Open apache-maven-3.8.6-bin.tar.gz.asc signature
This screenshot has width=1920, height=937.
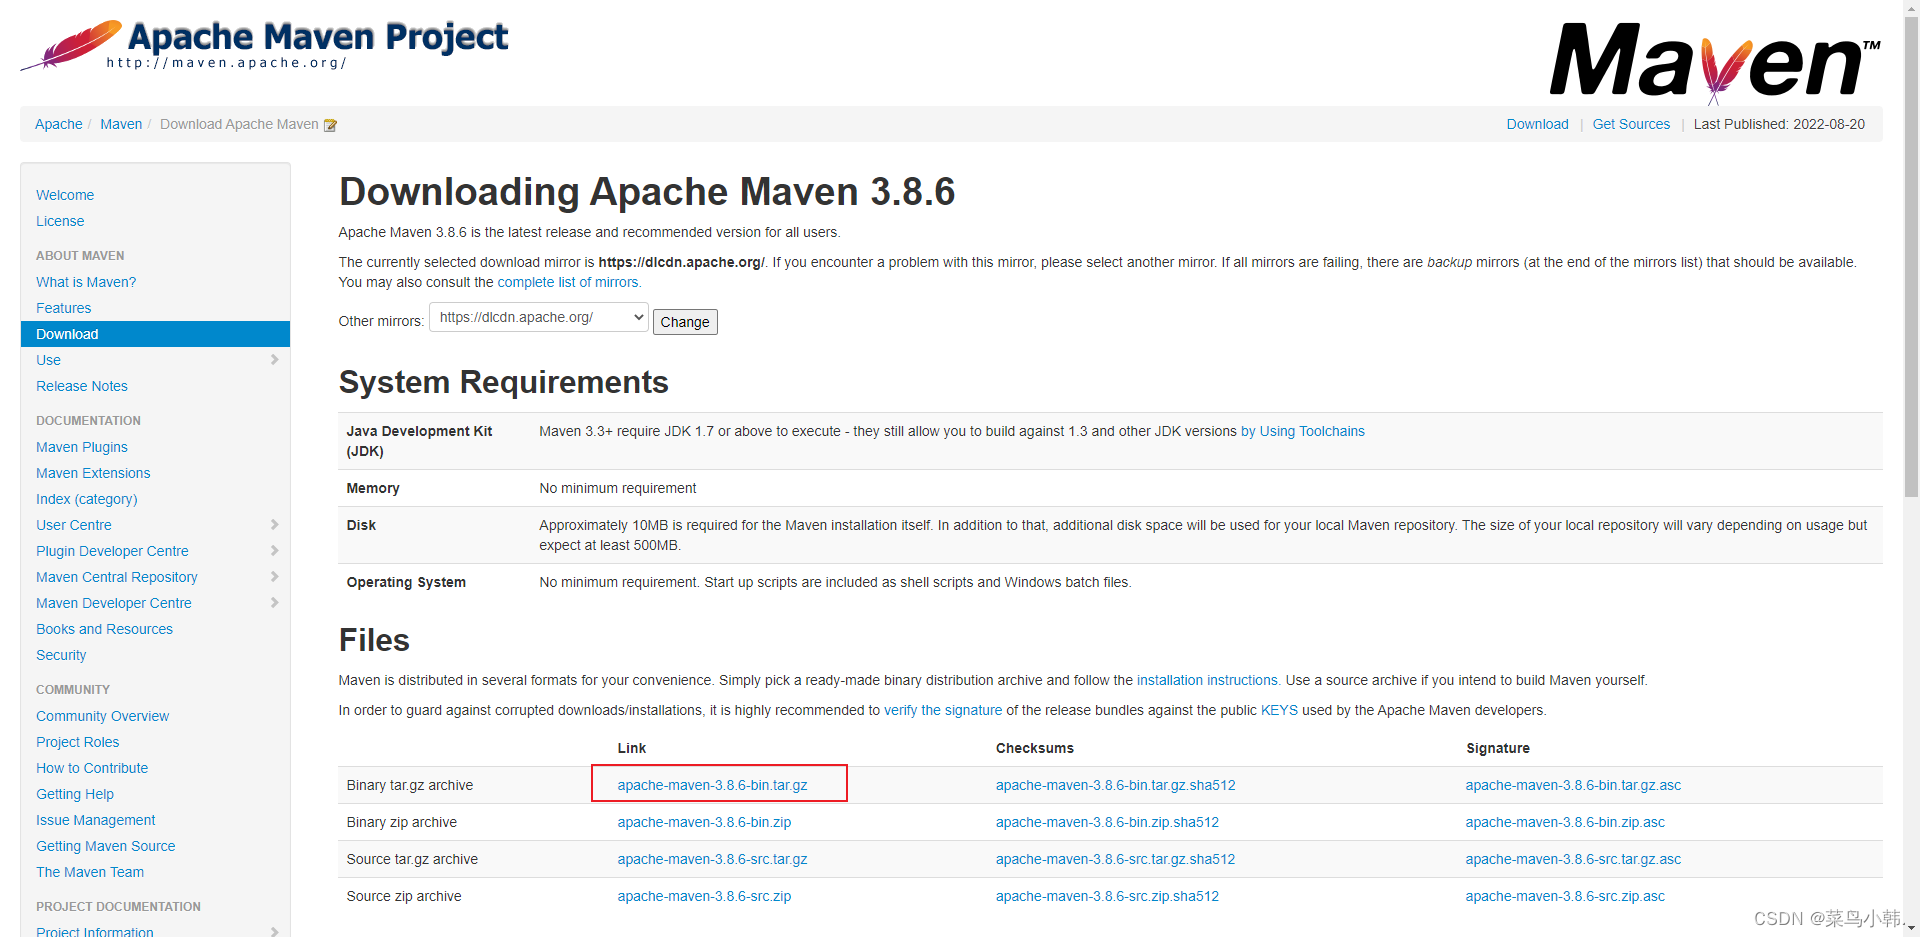tap(1573, 785)
